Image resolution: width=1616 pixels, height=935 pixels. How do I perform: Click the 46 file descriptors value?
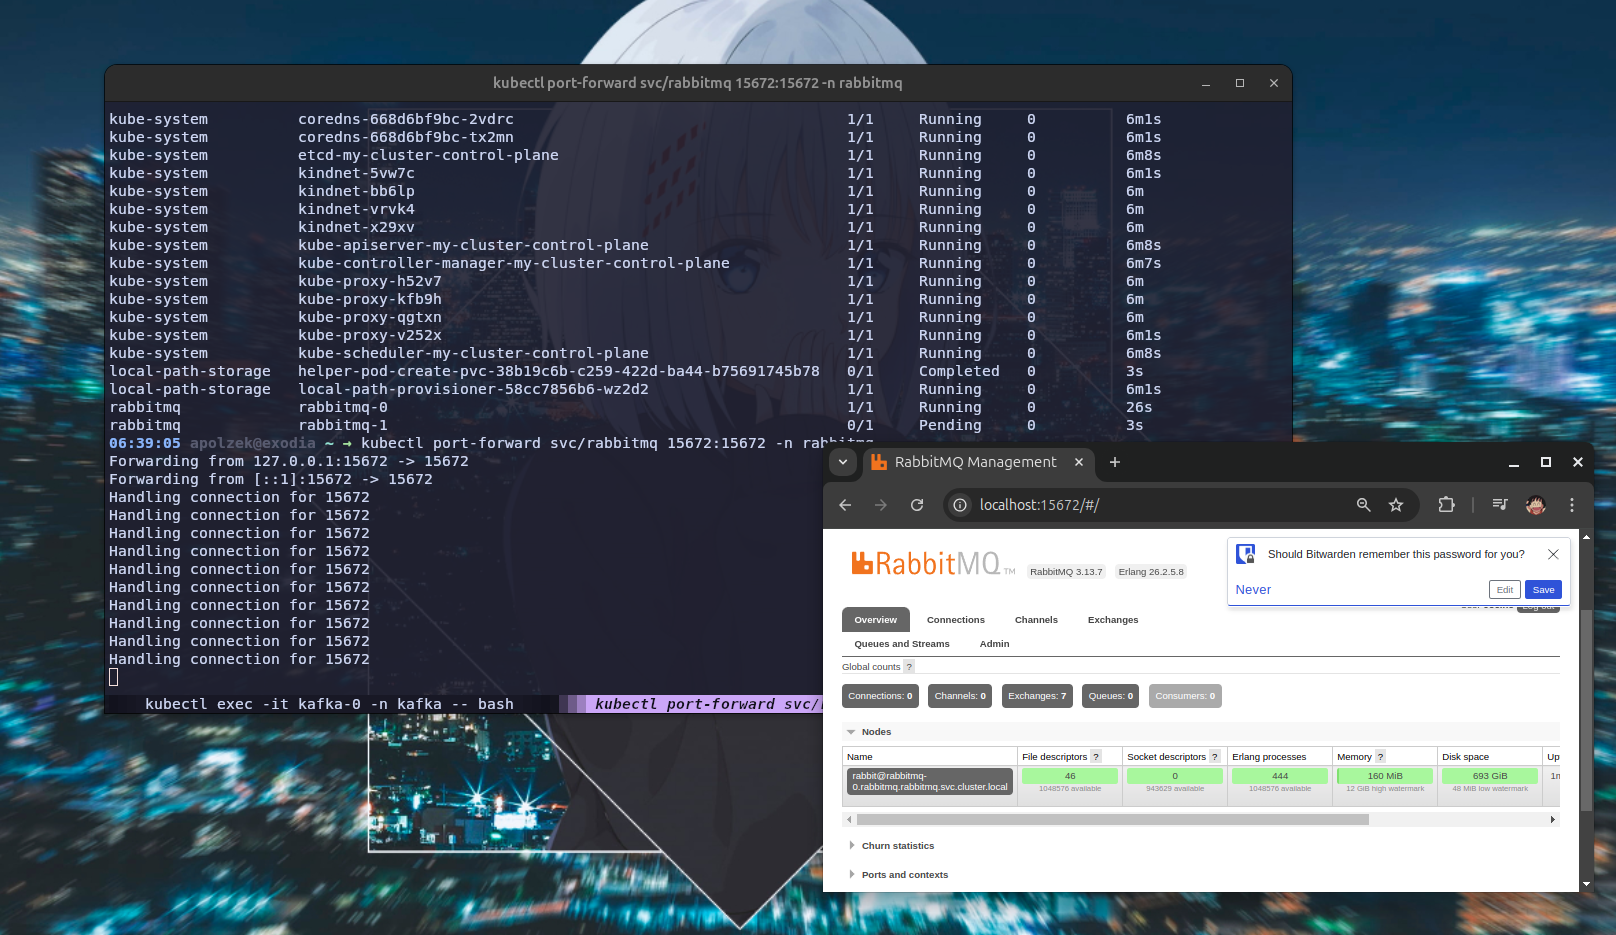[1070, 776]
